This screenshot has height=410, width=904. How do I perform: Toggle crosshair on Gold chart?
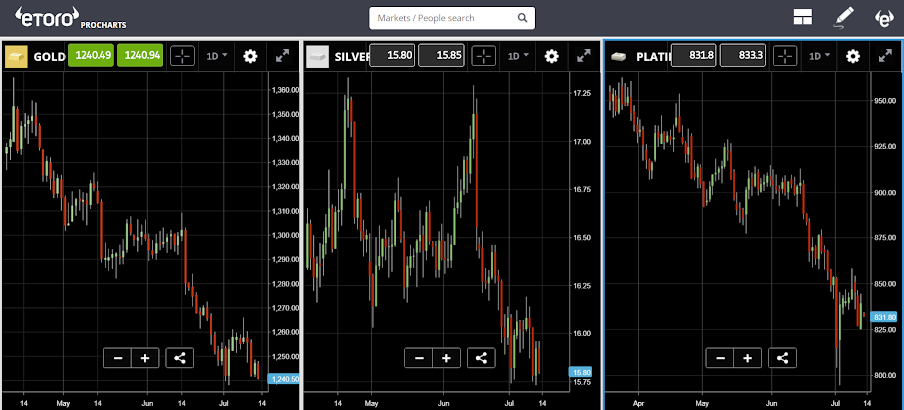[x=182, y=56]
